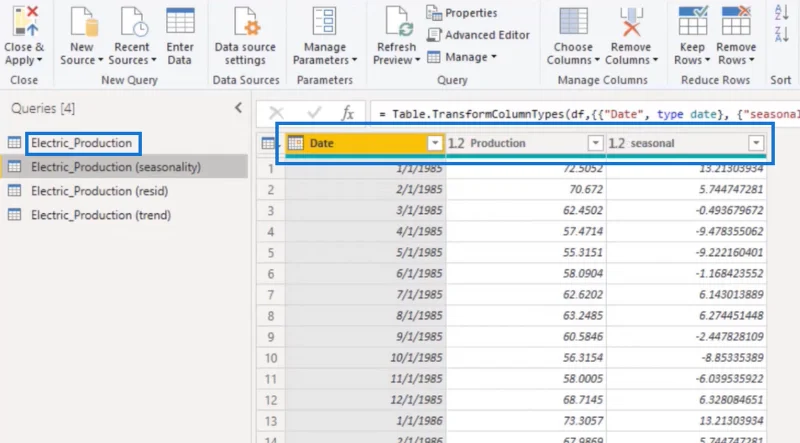Cancel formula edit with X icon
Image resolution: width=800 pixels, height=443 pixels.
point(277,113)
